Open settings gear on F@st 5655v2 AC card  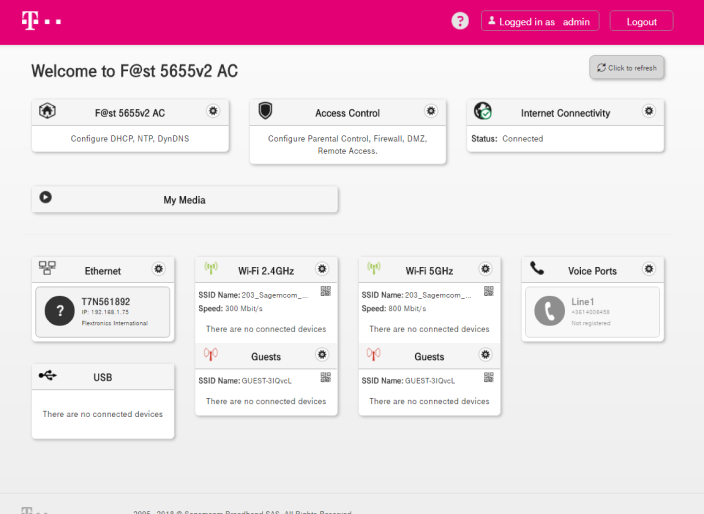[213, 111]
